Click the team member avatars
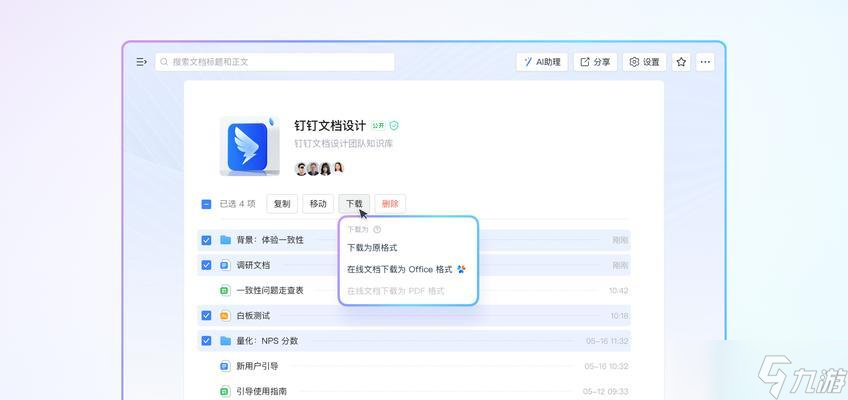 tap(320, 169)
